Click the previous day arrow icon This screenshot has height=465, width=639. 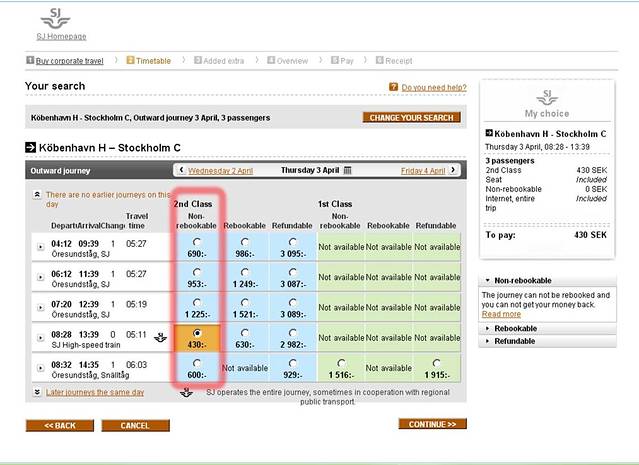pyautogui.click(x=181, y=171)
